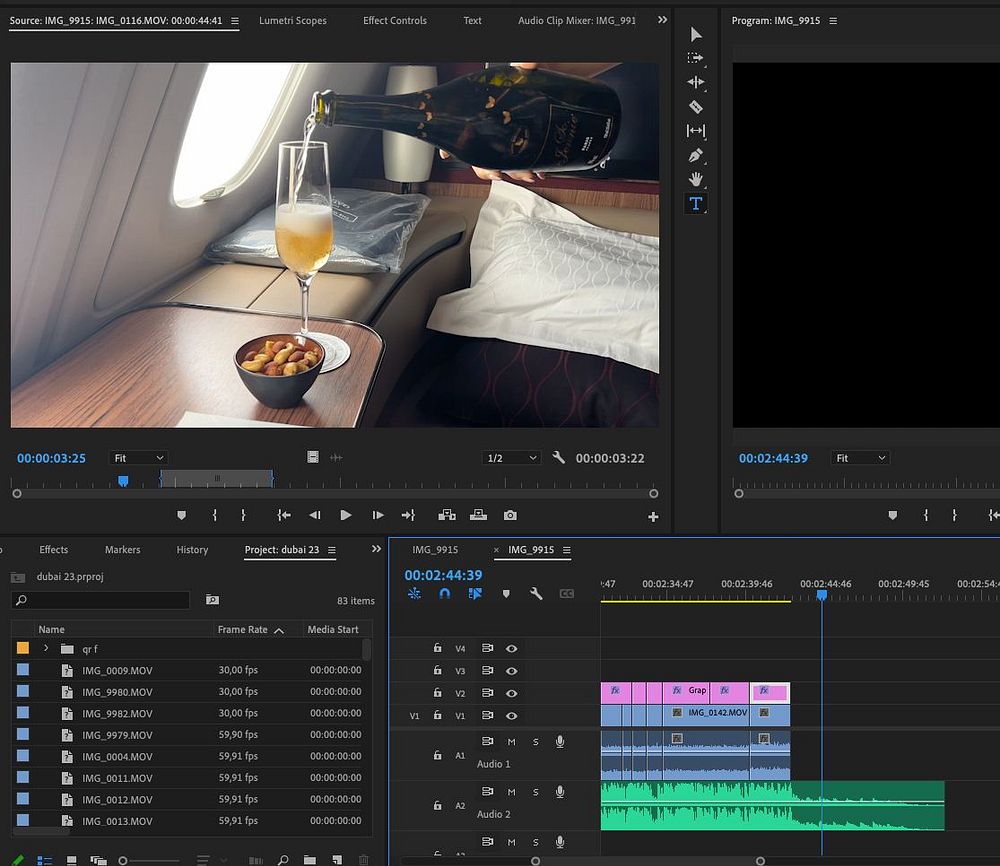Activate the Type tool
Image resolution: width=1000 pixels, height=866 pixels.
pos(696,204)
